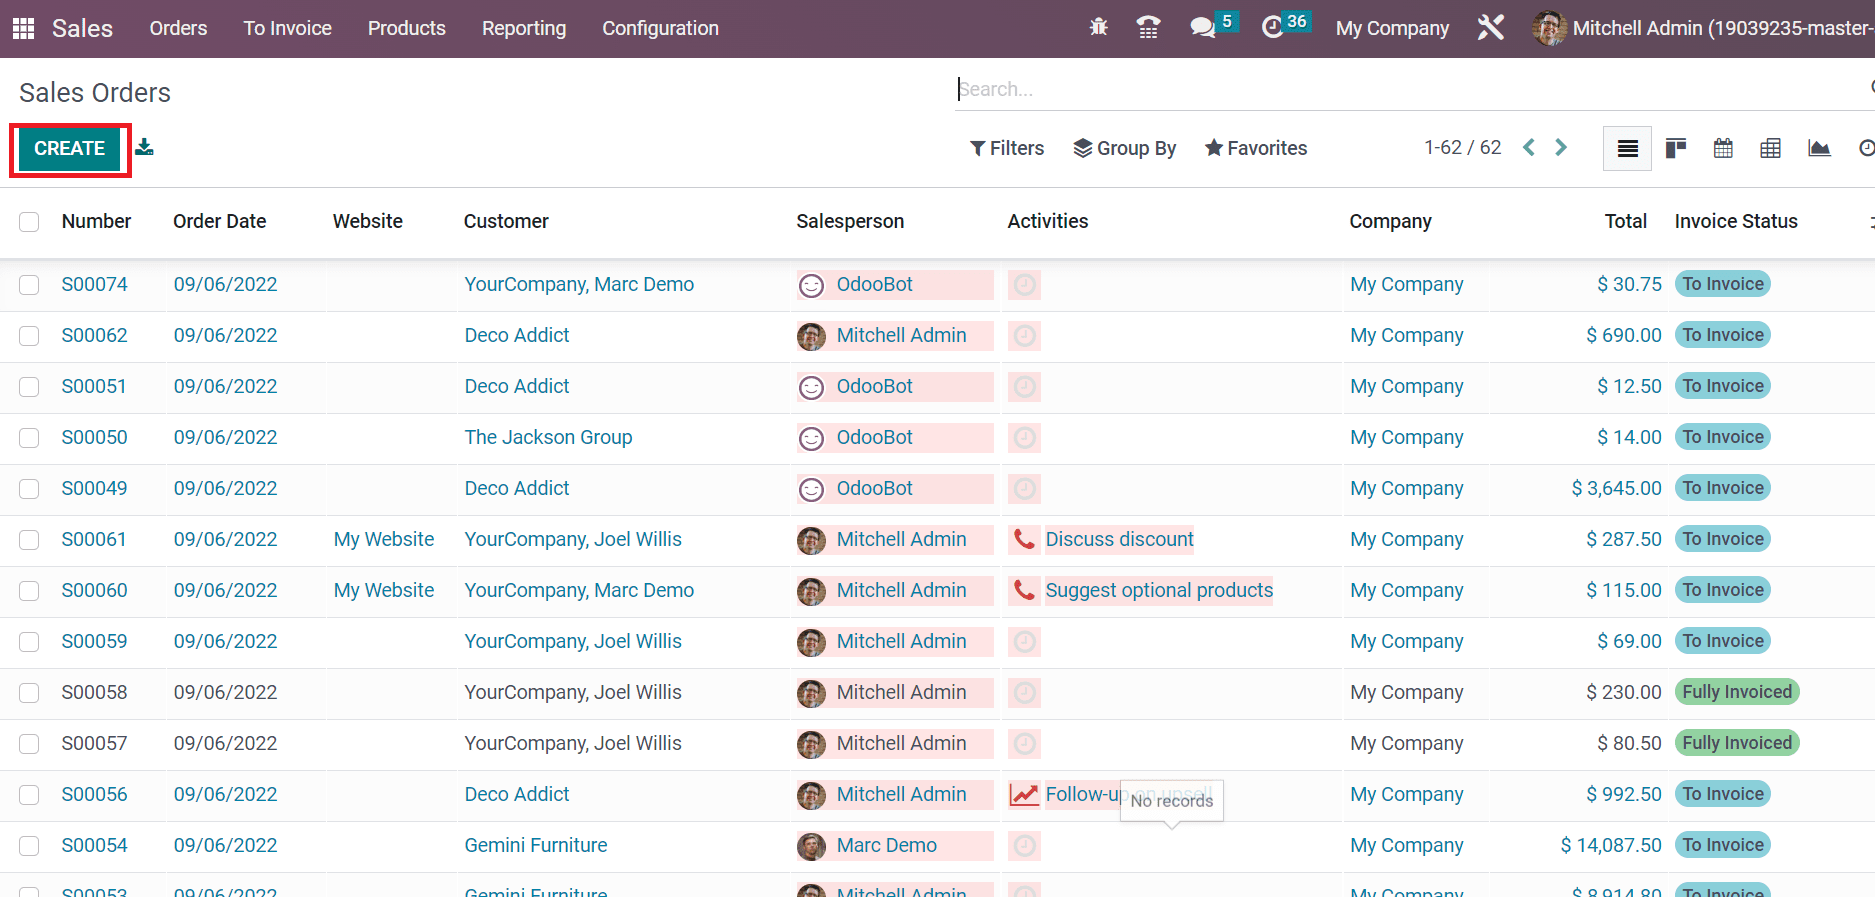Sort by Invoice Status column header

[1736, 222]
